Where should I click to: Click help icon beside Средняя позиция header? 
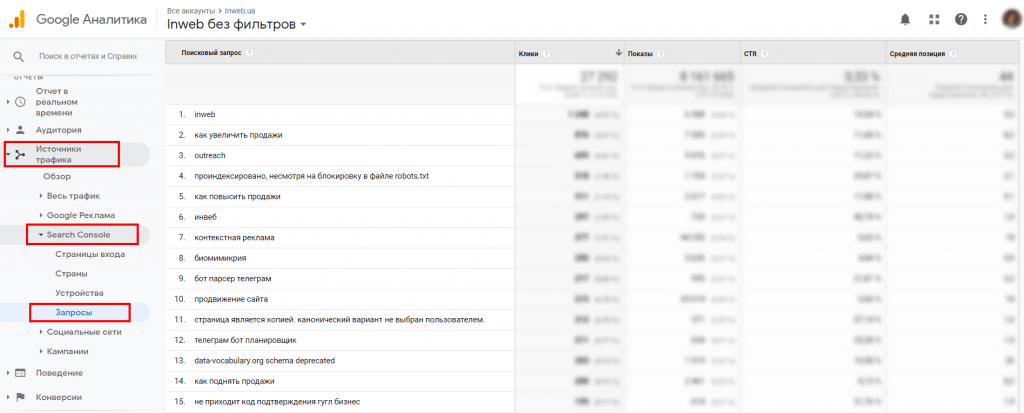(953, 54)
